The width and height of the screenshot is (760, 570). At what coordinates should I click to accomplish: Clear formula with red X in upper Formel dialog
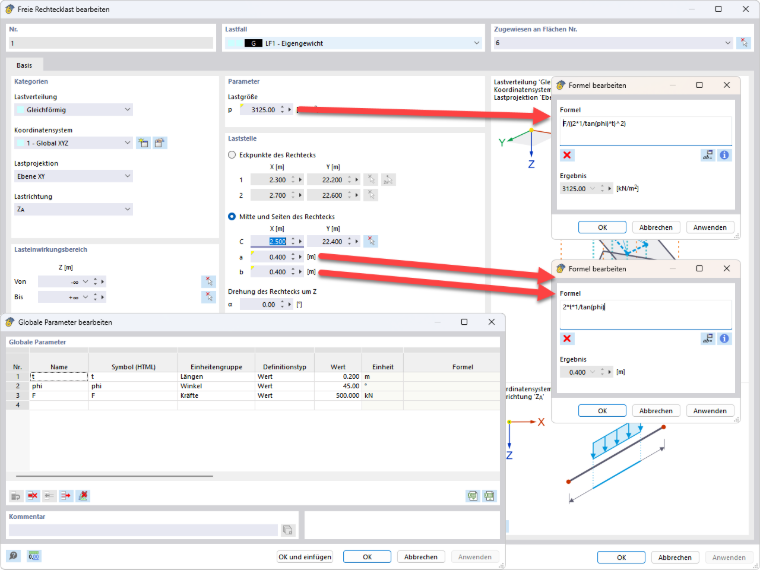567,155
